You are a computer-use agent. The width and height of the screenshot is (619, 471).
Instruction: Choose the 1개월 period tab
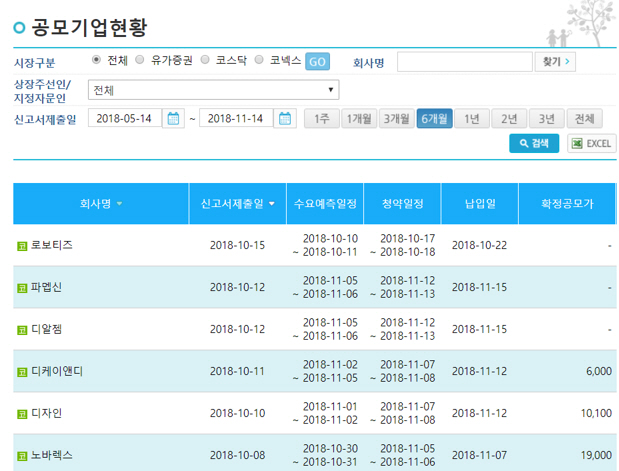pyautogui.click(x=359, y=118)
